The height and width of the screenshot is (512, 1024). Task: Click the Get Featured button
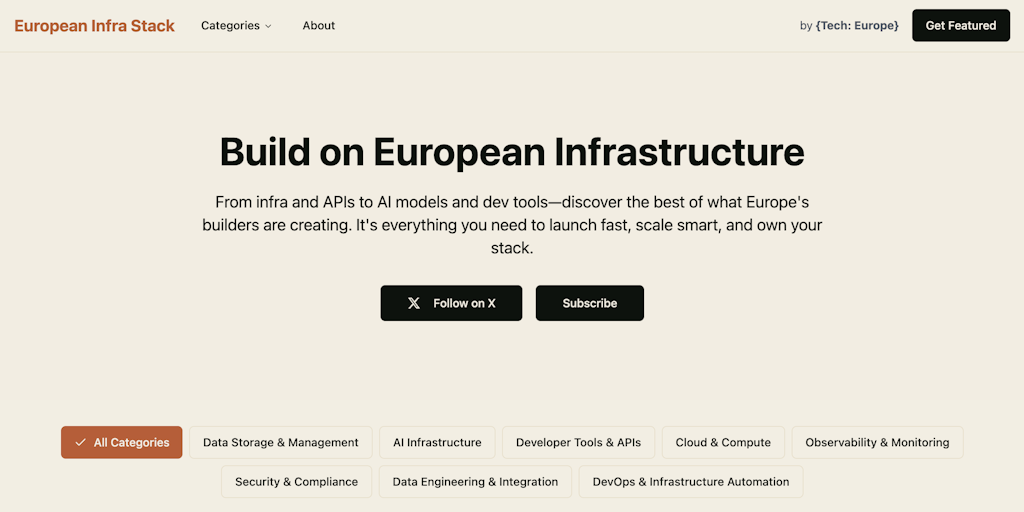(x=961, y=25)
